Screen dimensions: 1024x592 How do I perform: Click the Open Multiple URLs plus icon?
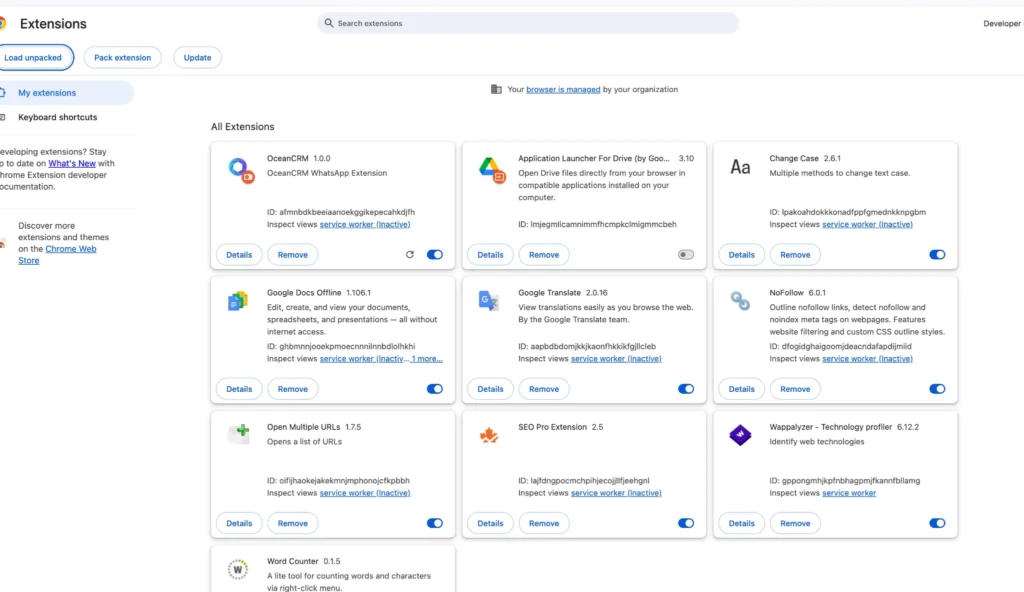click(x=240, y=433)
